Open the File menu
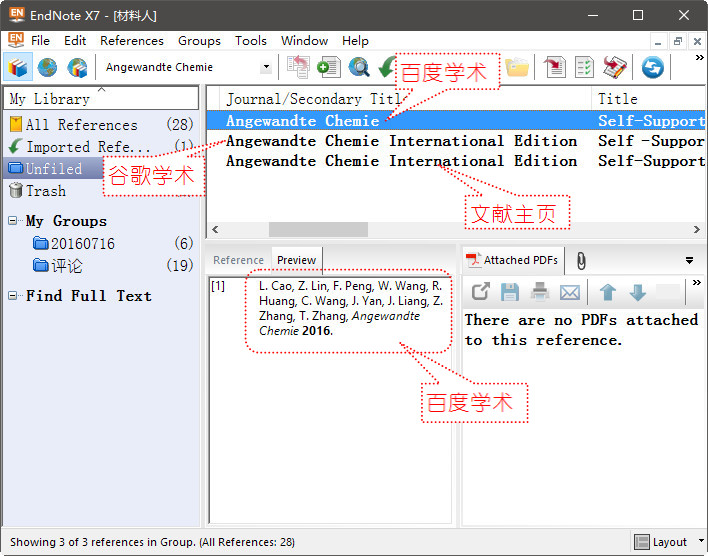Screen dimensions: 708x556 (40, 41)
